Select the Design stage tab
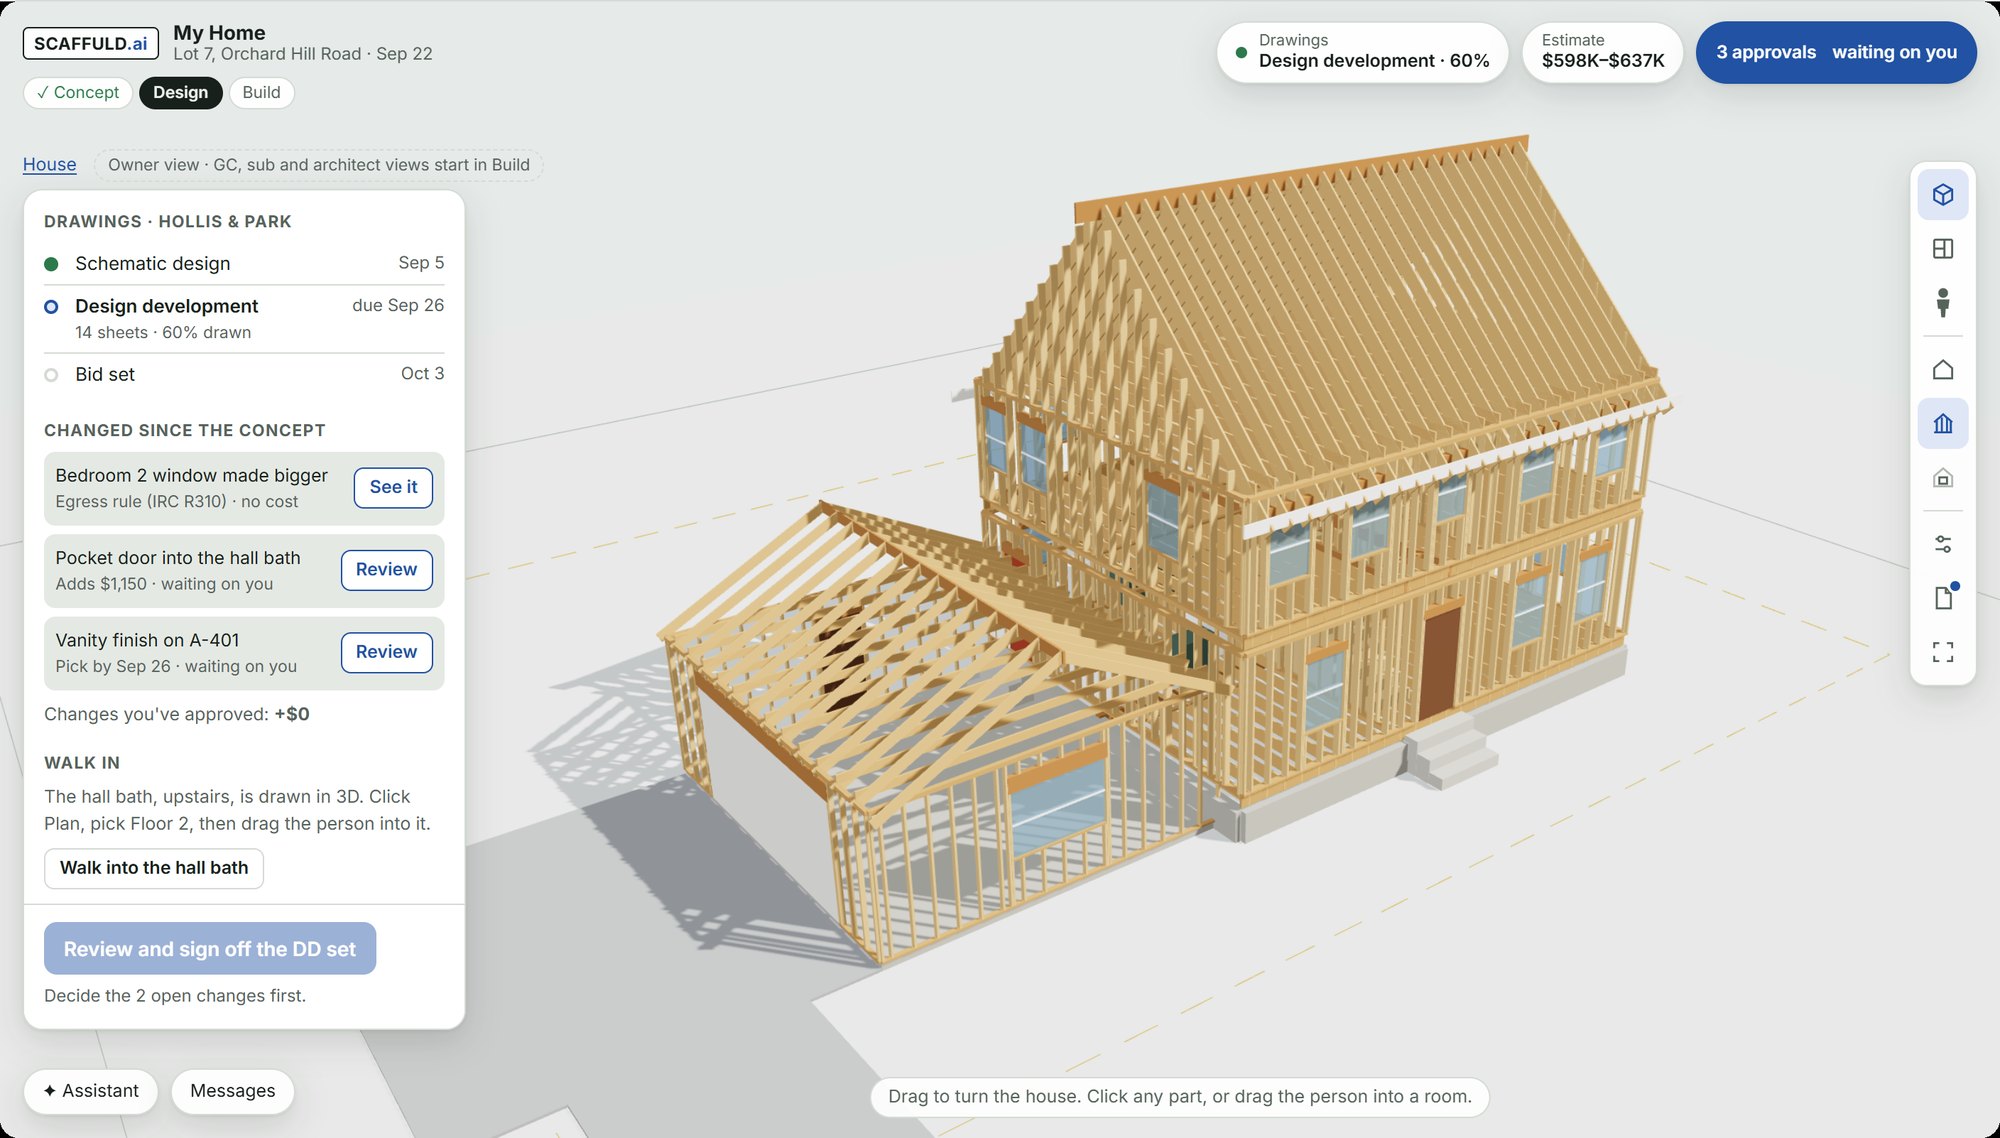Image resolution: width=2000 pixels, height=1138 pixels. point(181,92)
